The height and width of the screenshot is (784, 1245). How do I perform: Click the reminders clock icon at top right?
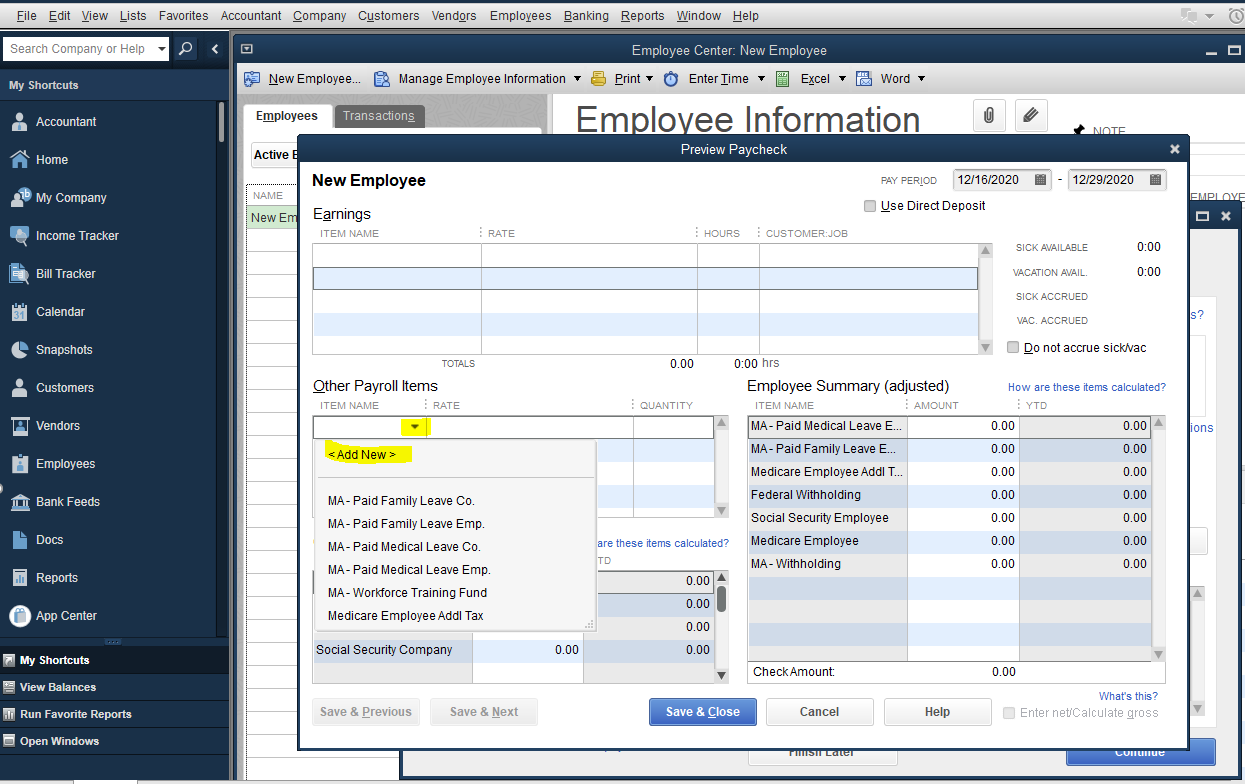click(1235, 16)
